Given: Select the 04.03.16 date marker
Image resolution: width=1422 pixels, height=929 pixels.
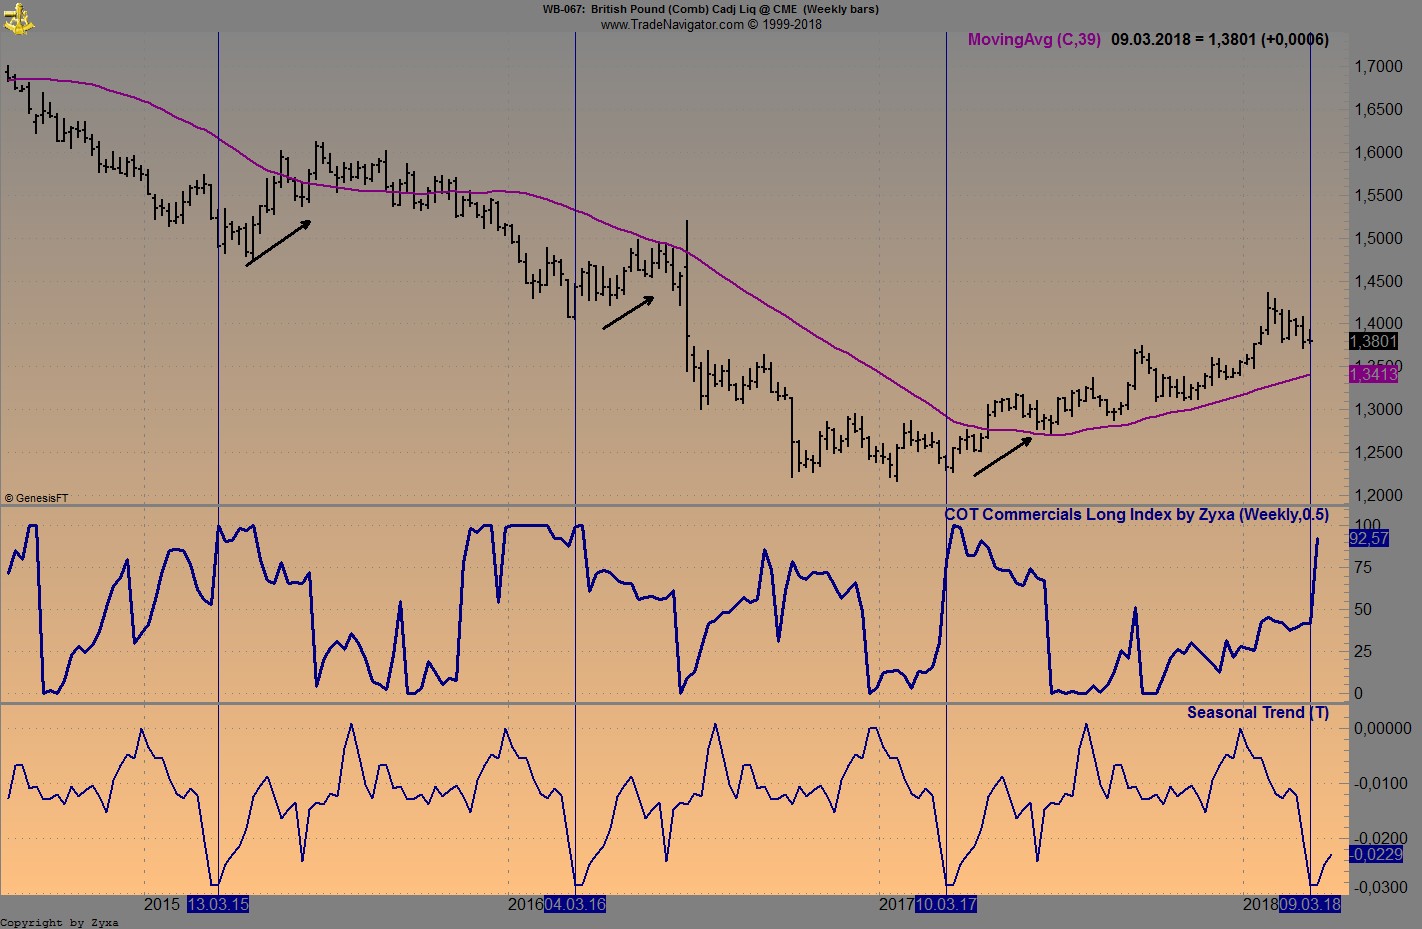Looking at the screenshot, I should point(576,905).
